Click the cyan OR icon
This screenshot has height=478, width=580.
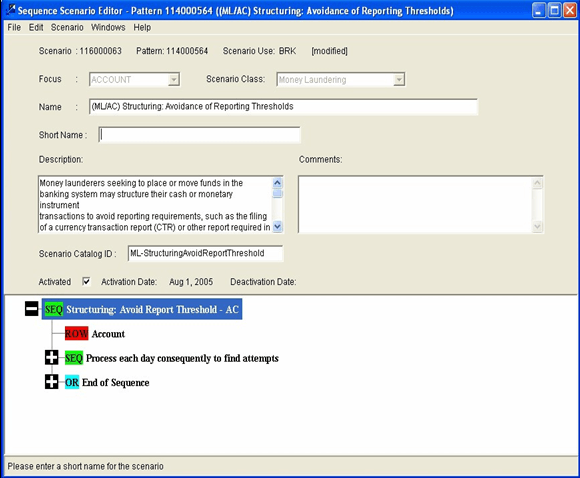(x=72, y=383)
